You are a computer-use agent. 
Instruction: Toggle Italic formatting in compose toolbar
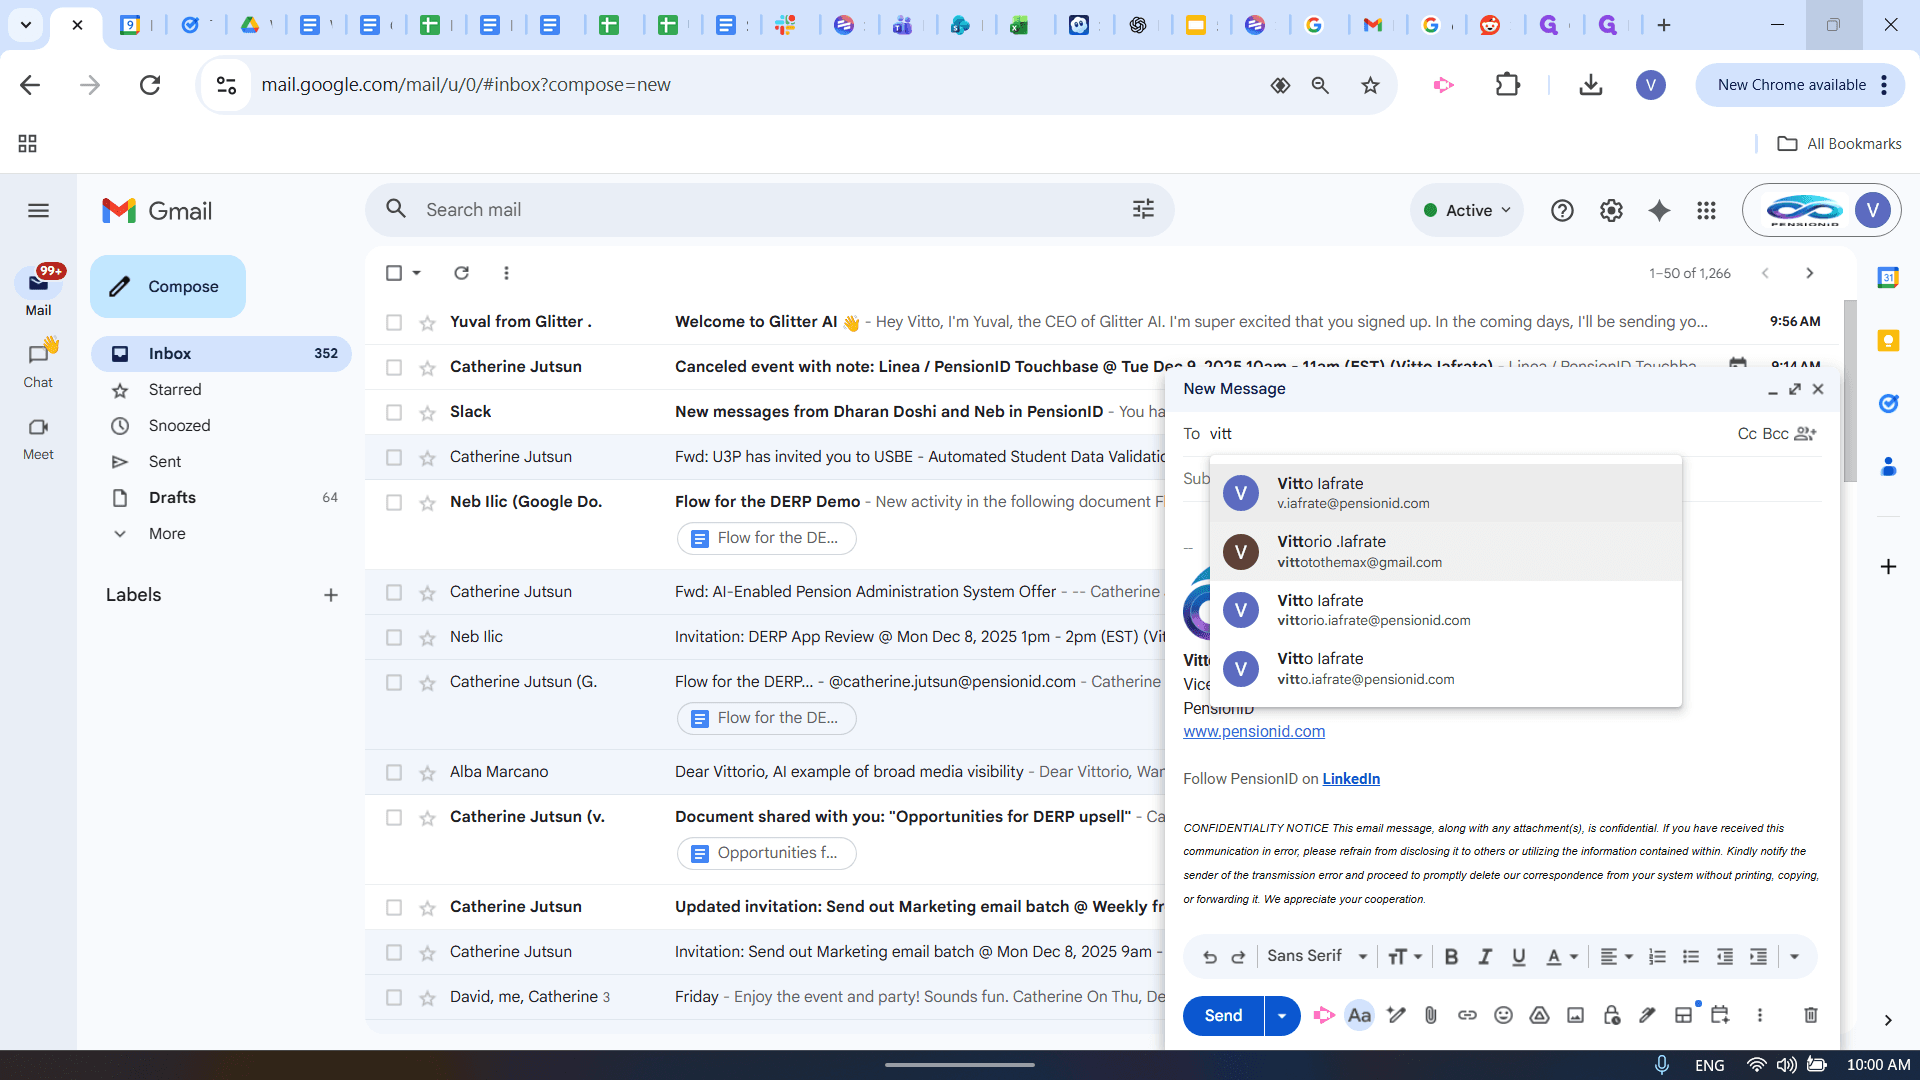point(1485,957)
